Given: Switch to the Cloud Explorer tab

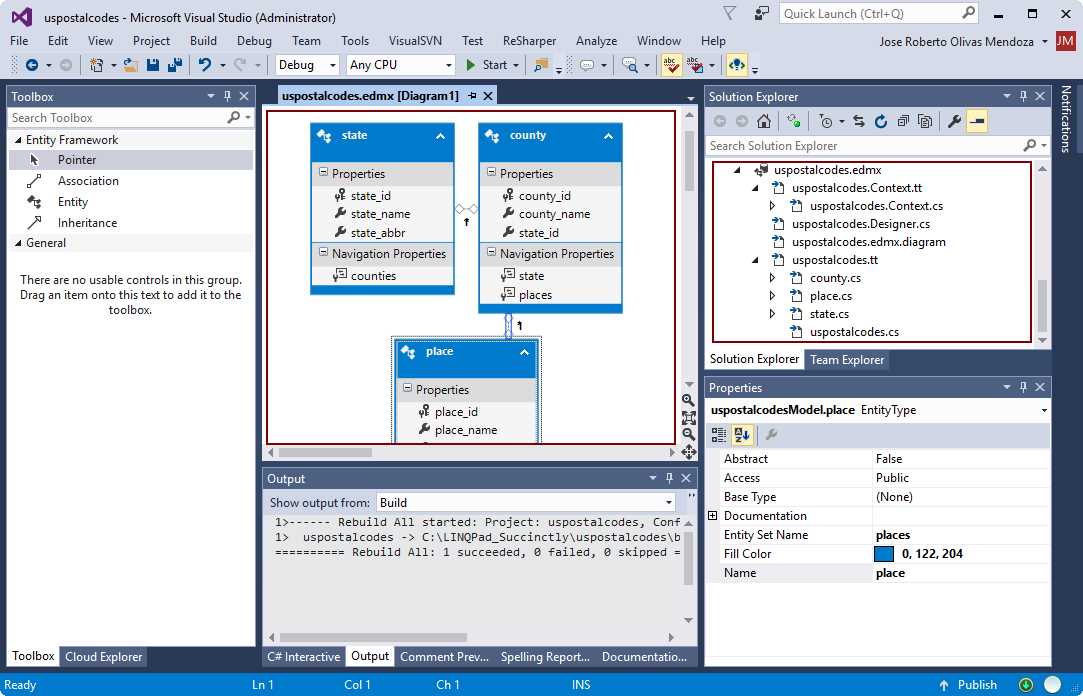Looking at the screenshot, I should 104,657.
